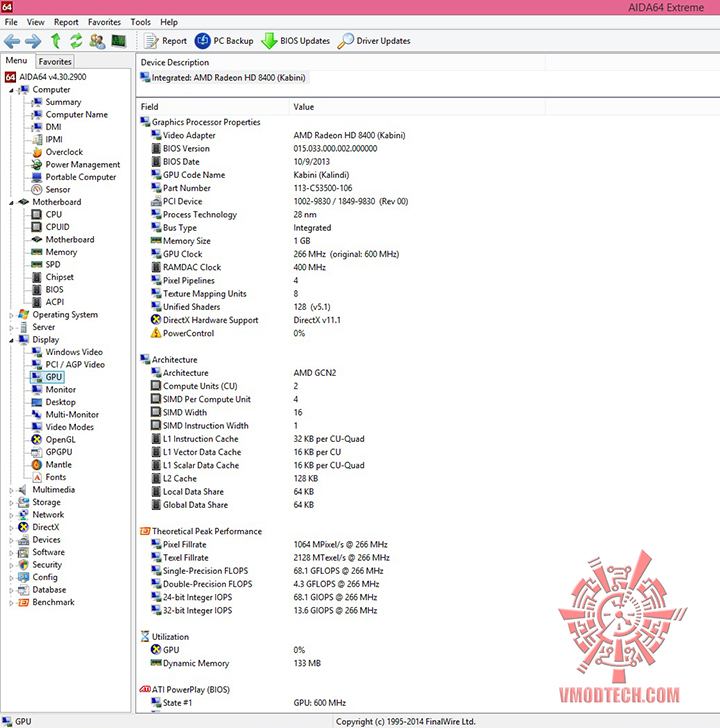Open the Report menu
The image size is (720, 728).
[x=66, y=22]
